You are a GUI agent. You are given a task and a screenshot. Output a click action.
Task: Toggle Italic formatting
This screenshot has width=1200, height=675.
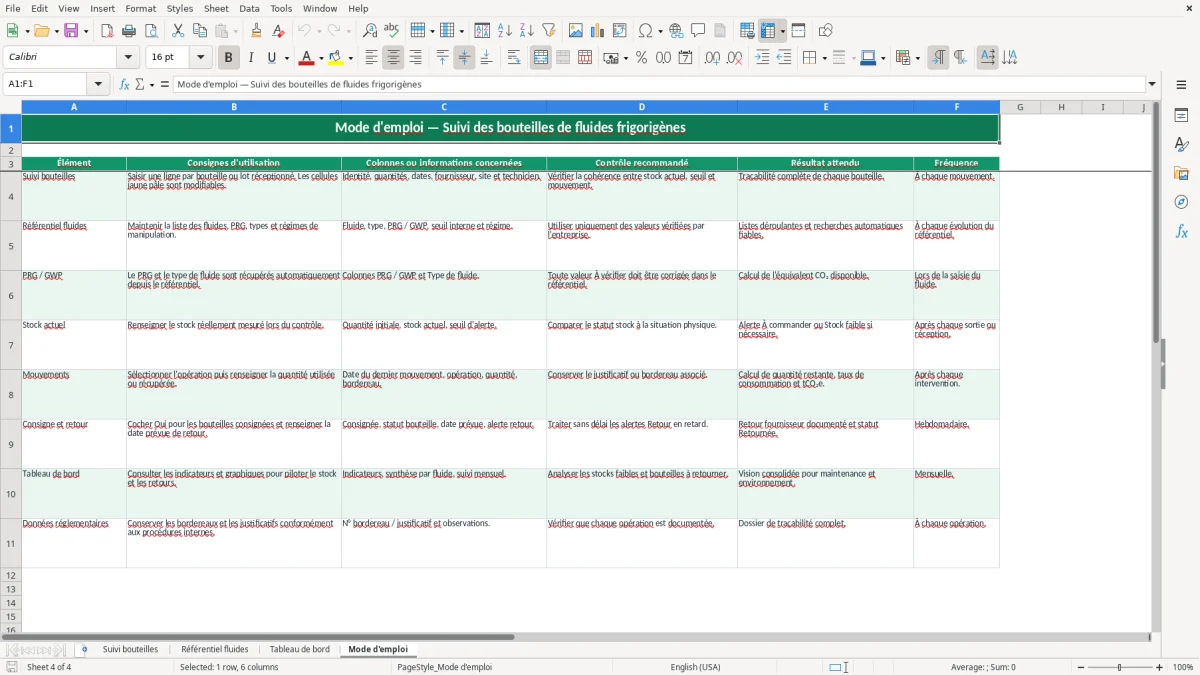250,58
